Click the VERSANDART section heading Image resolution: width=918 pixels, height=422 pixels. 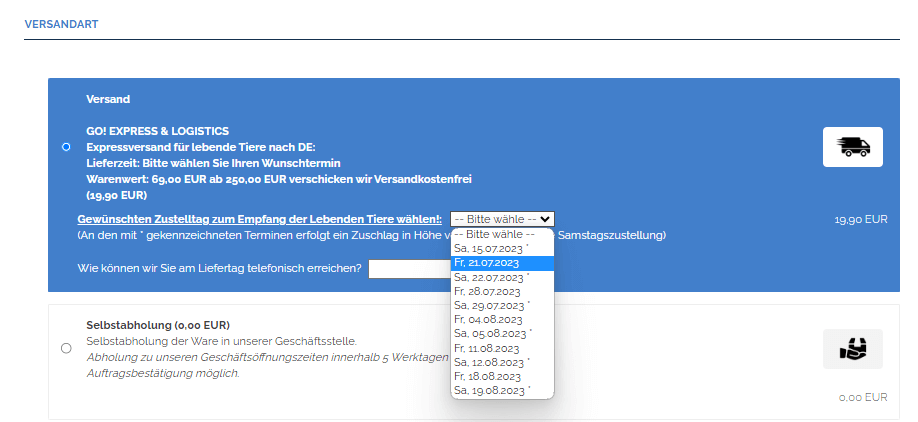click(61, 23)
